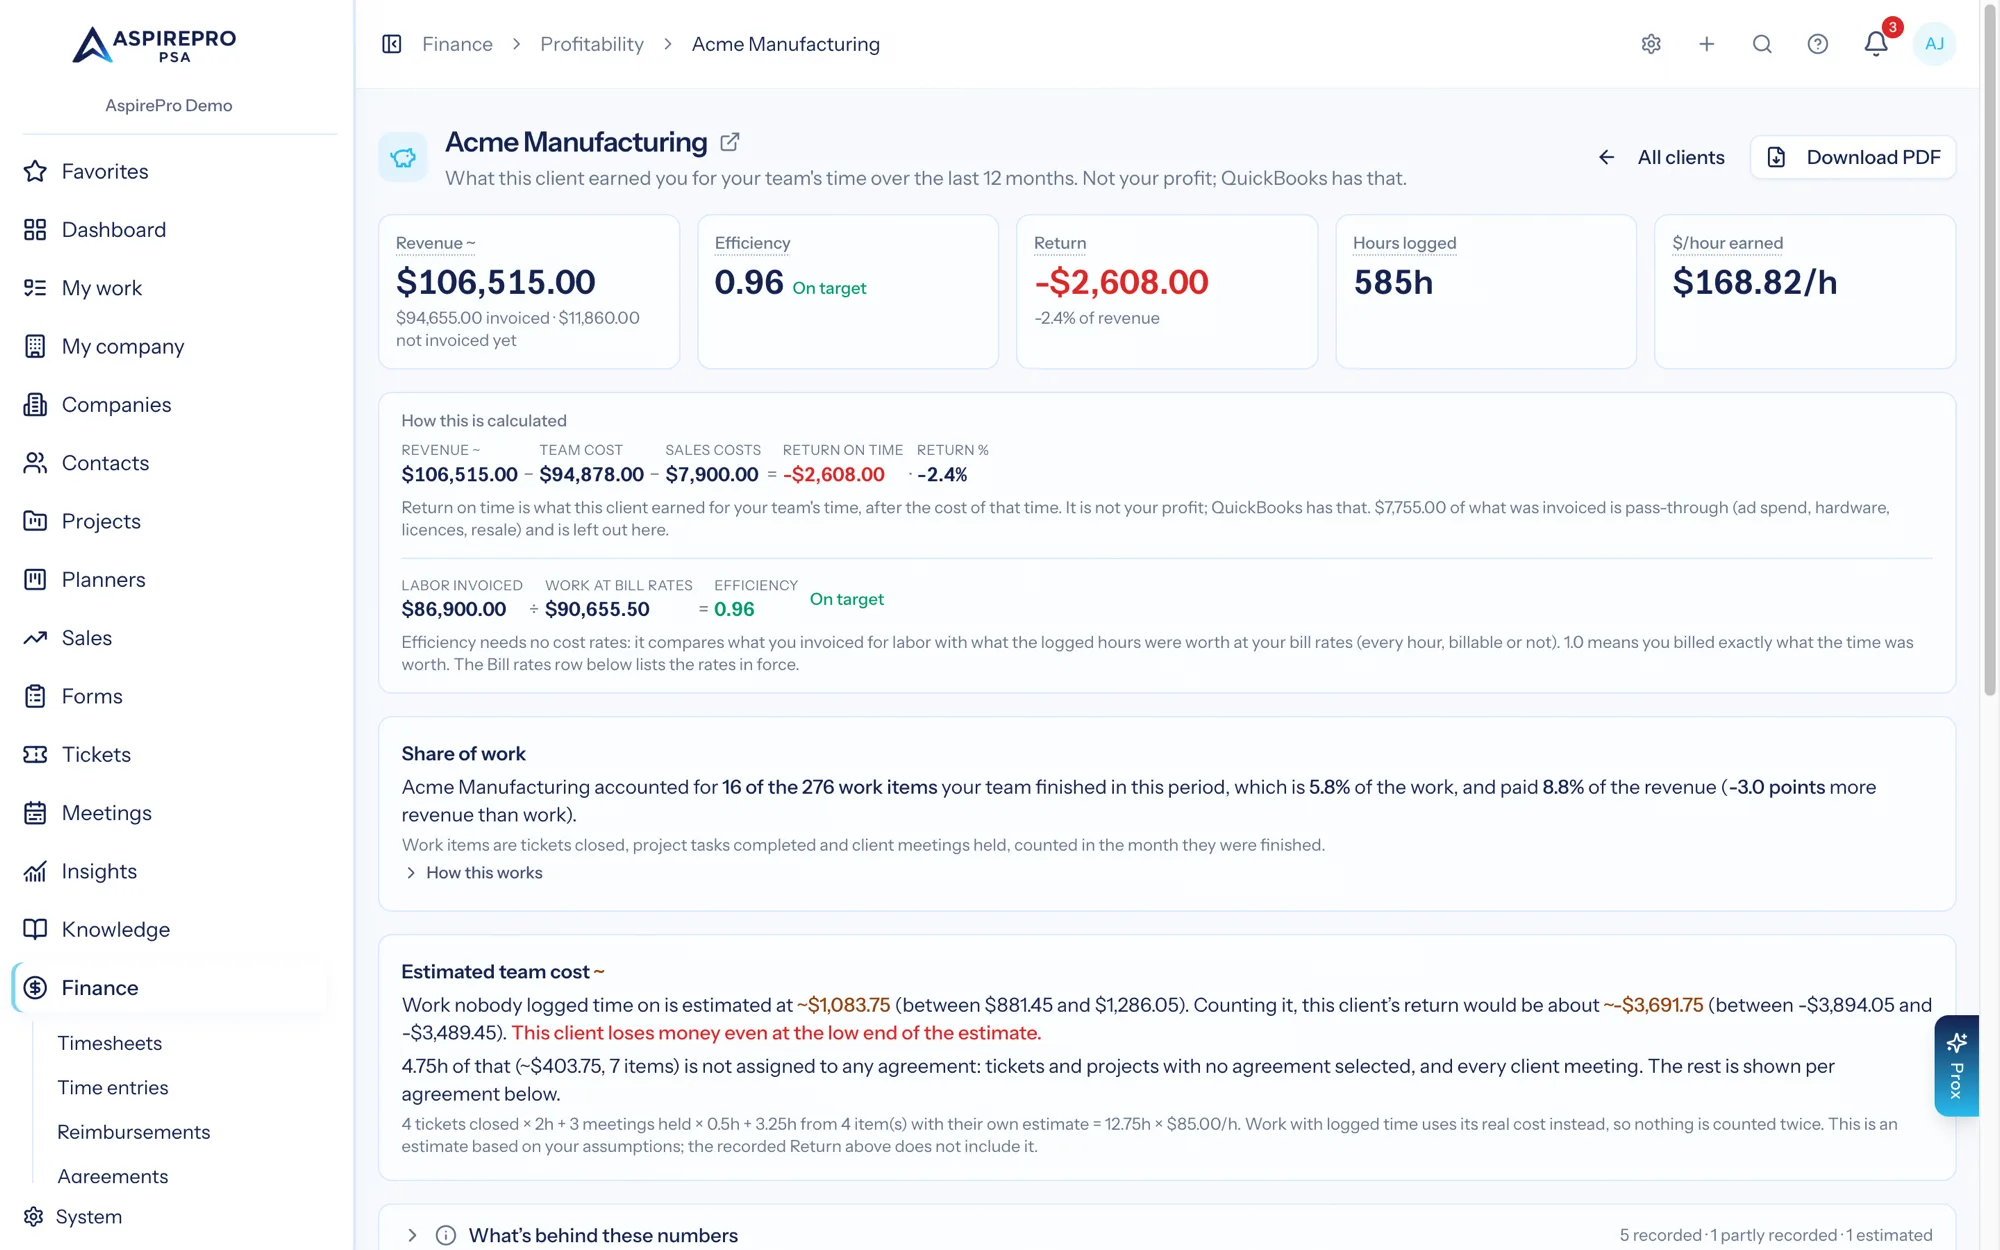This screenshot has height=1250, width=2000.
Task: Open the AJ user avatar menu
Action: pyautogui.click(x=1934, y=44)
